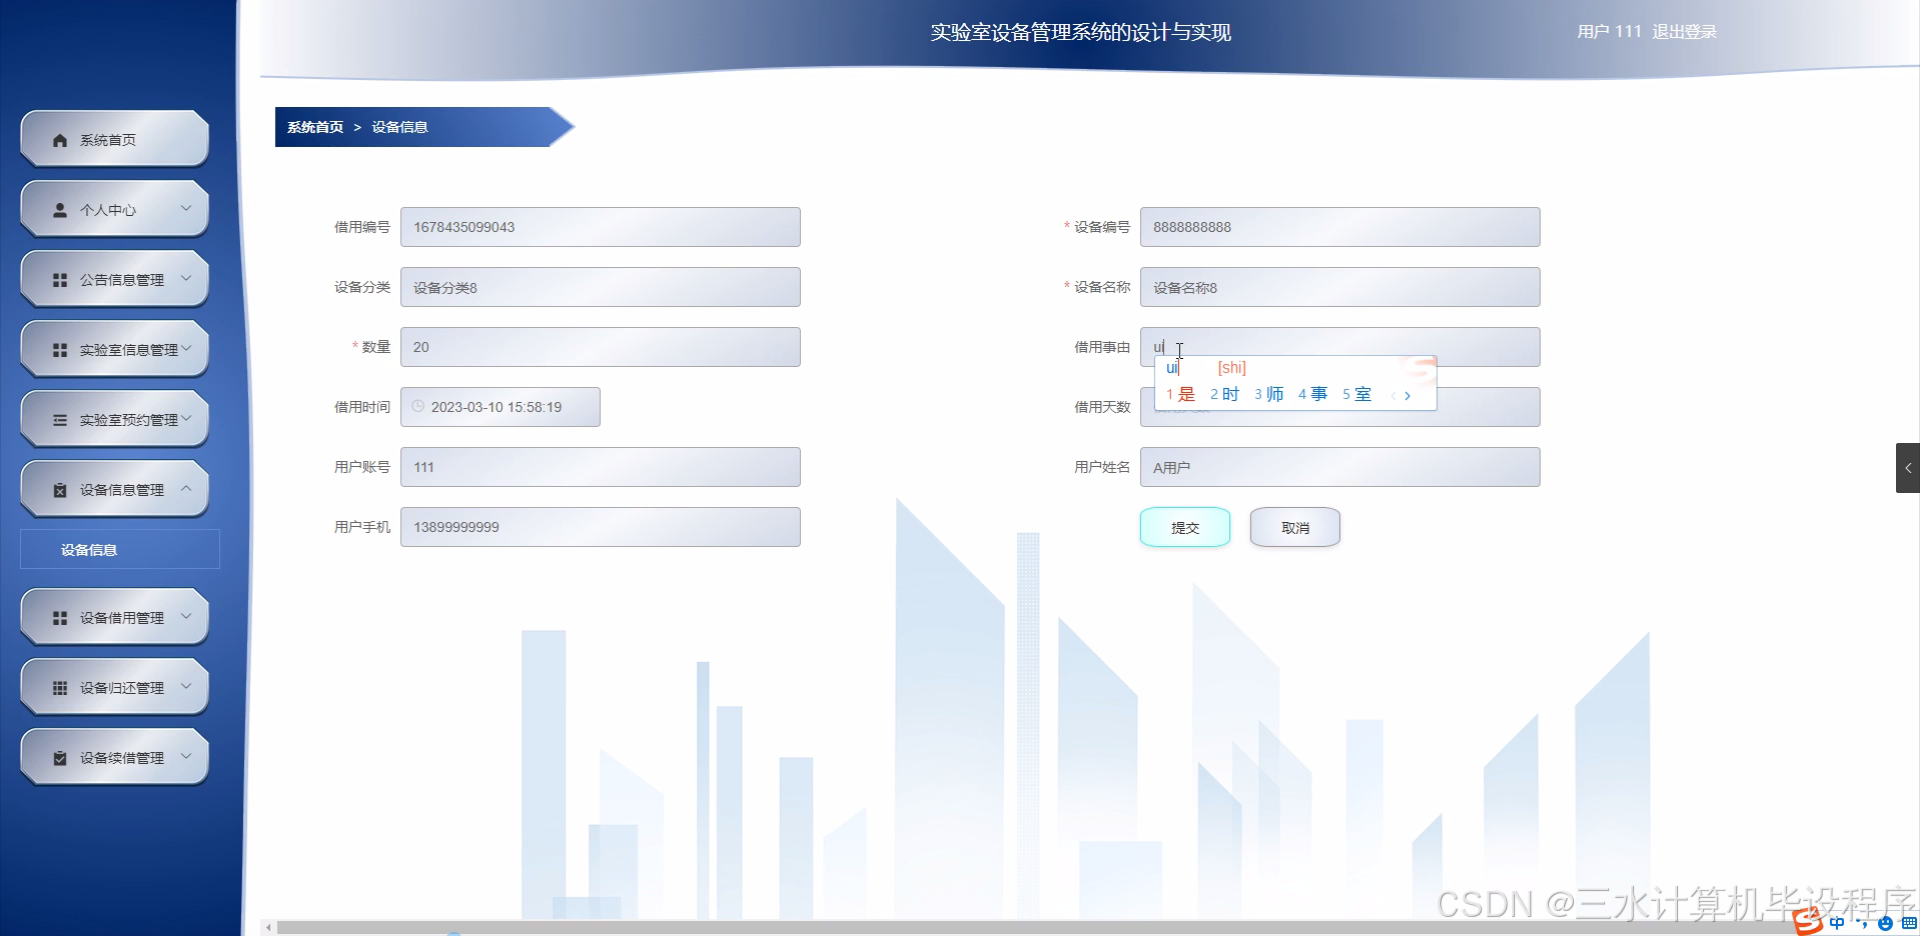Viewport: 1920px width, 936px height.
Task: Open the virtual keyboard from the tray icon
Action: click(1910, 923)
